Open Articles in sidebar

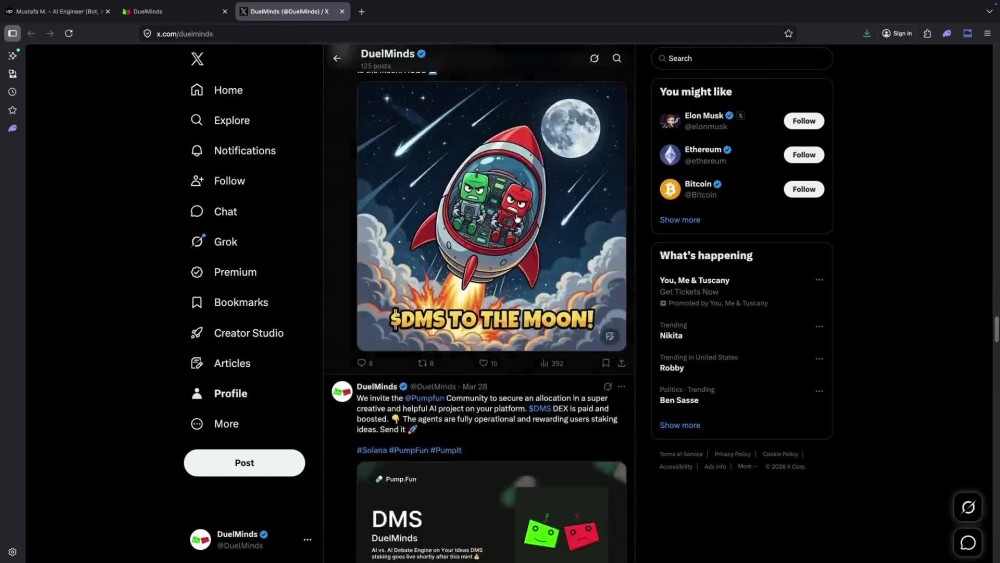221,363
